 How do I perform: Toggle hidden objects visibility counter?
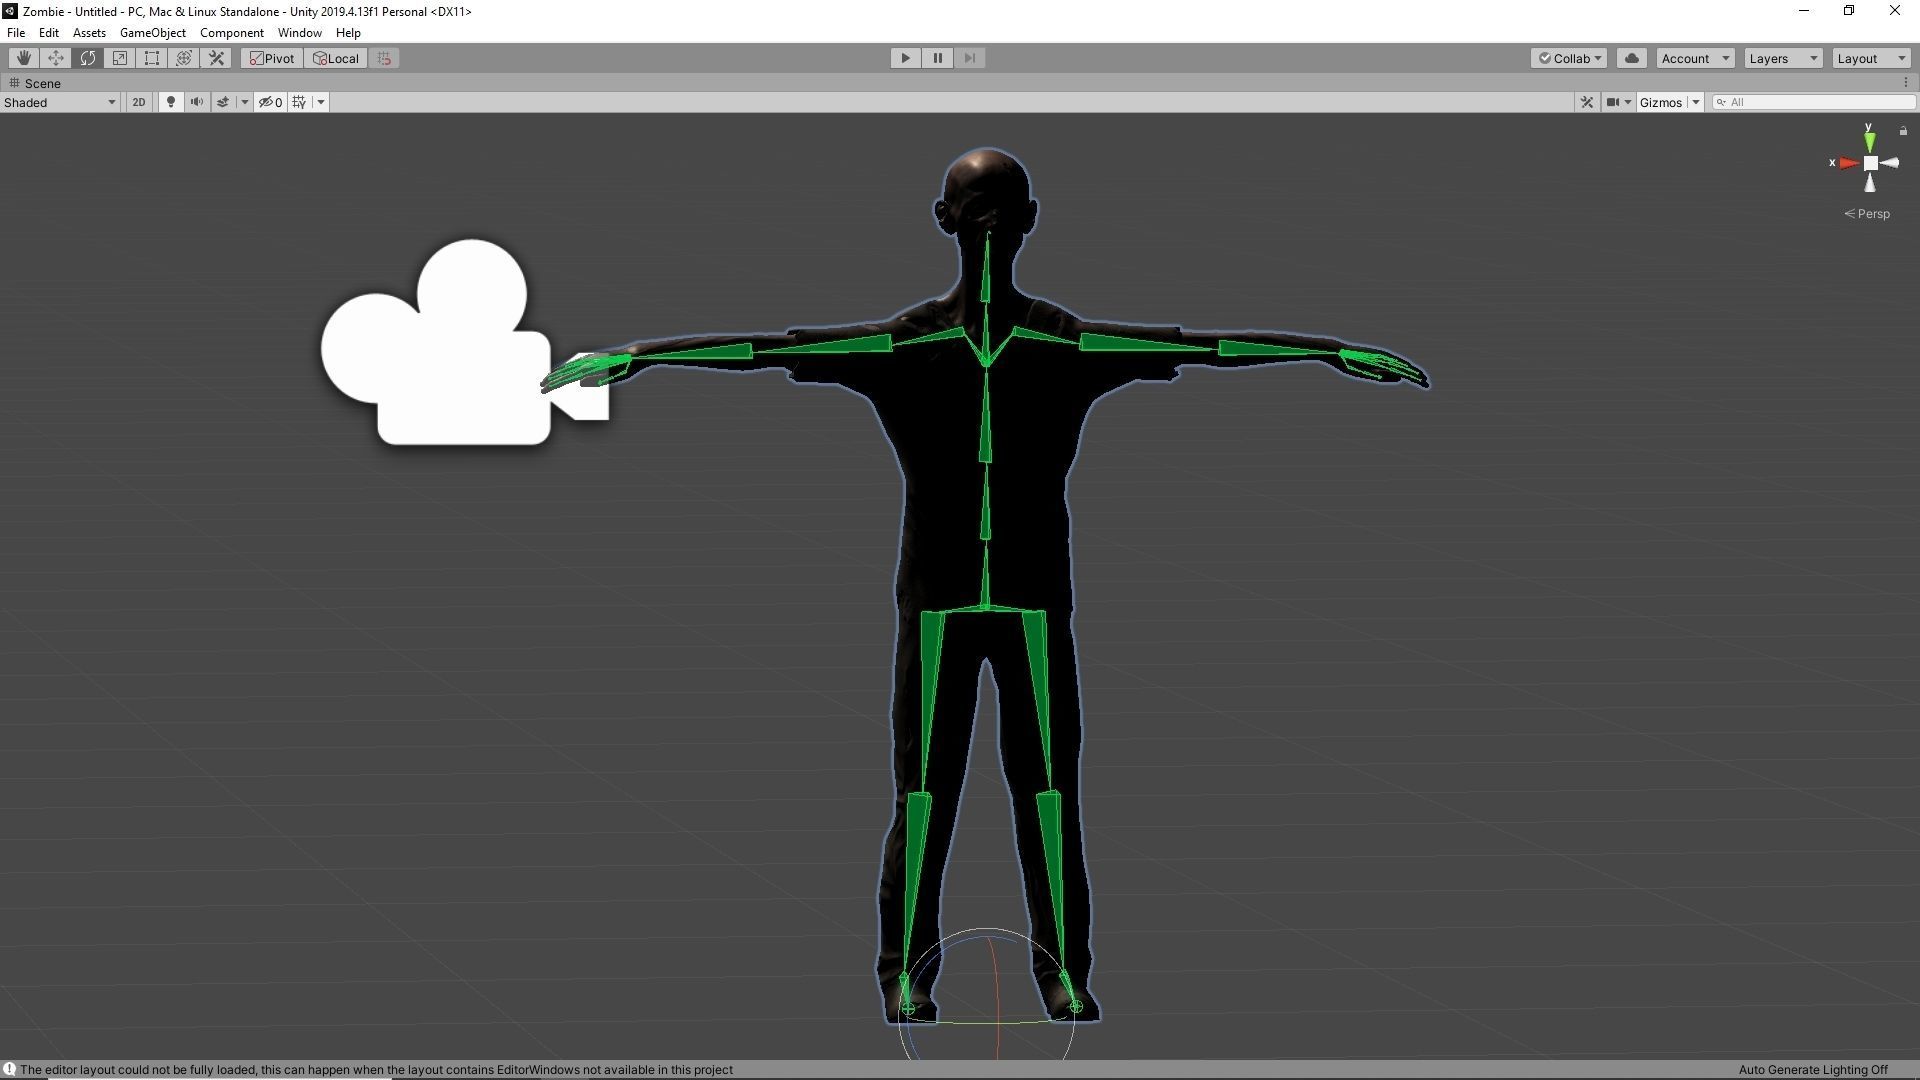271,102
